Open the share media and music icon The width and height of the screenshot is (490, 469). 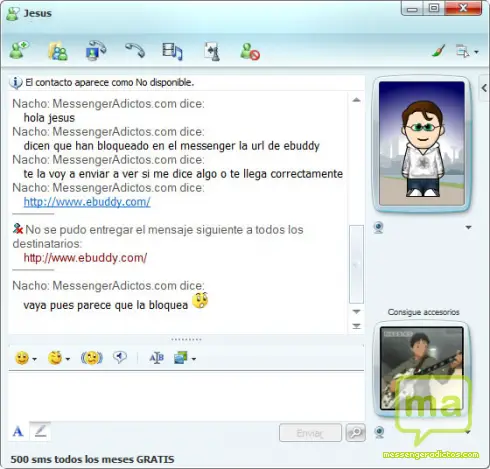tap(172, 51)
